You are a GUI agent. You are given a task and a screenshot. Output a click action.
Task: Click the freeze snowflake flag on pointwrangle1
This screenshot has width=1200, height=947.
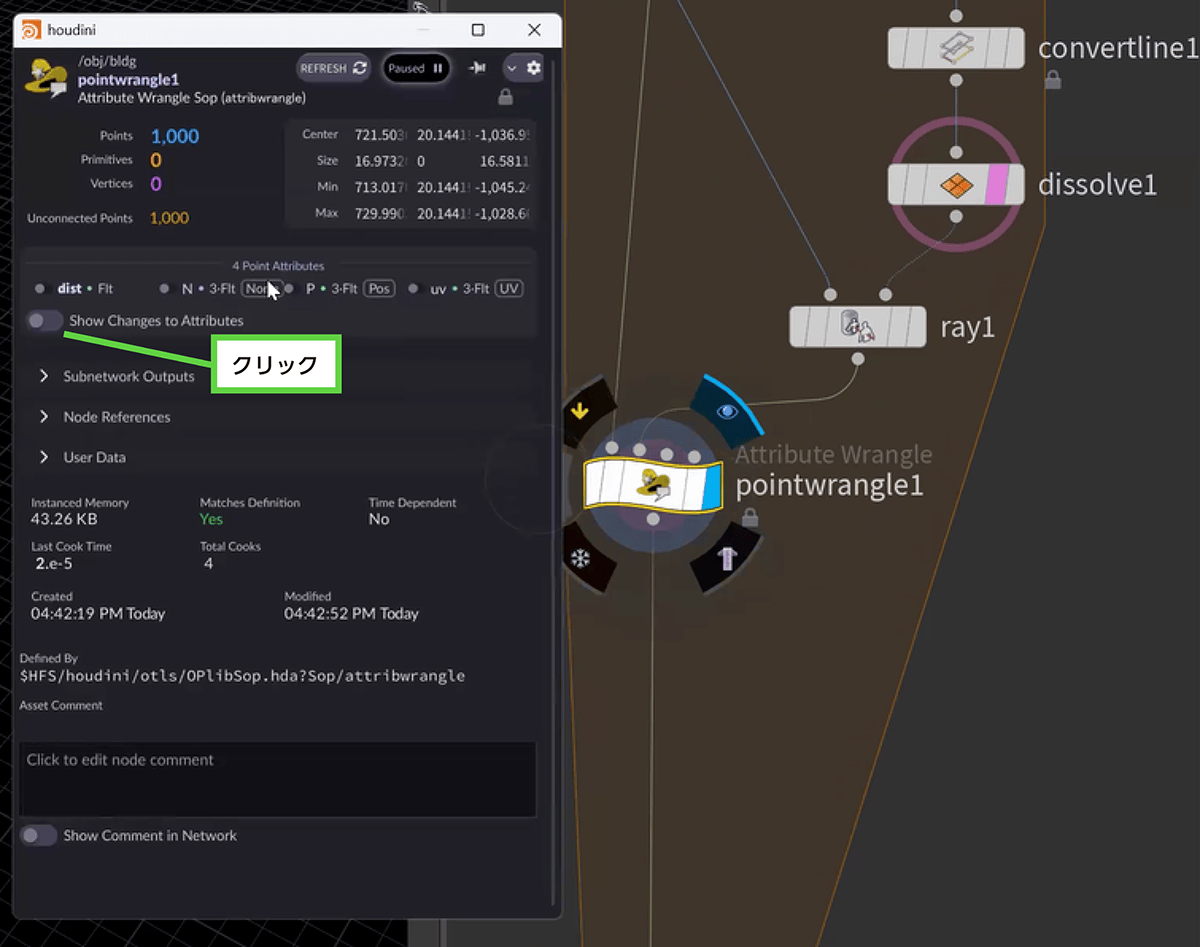coord(580,558)
